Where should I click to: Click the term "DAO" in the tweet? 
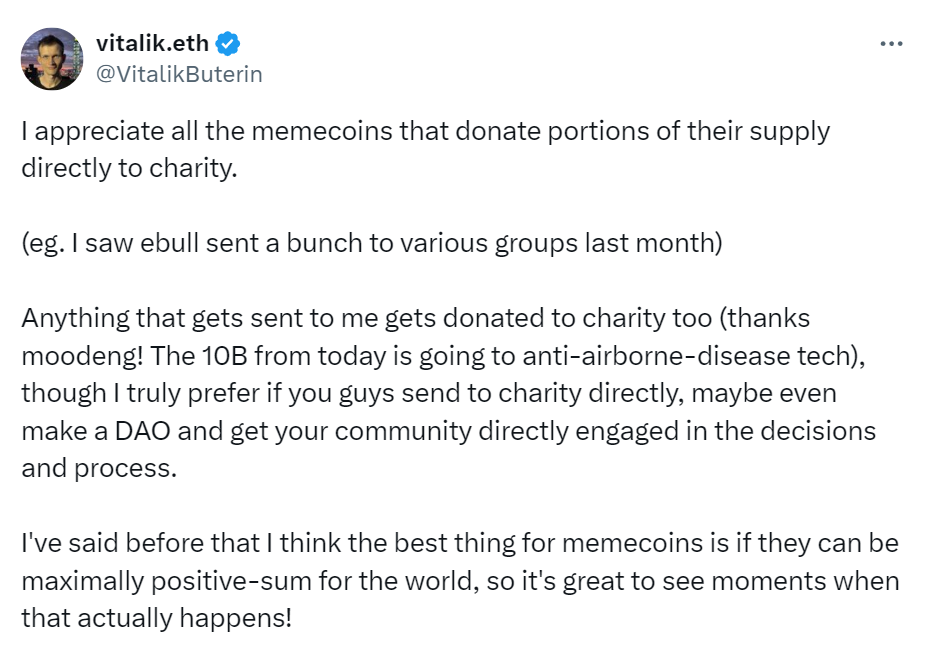pos(142,431)
